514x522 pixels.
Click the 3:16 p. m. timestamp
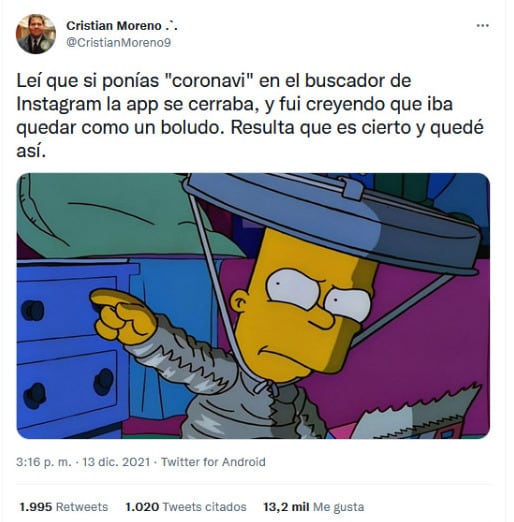pos(44,462)
